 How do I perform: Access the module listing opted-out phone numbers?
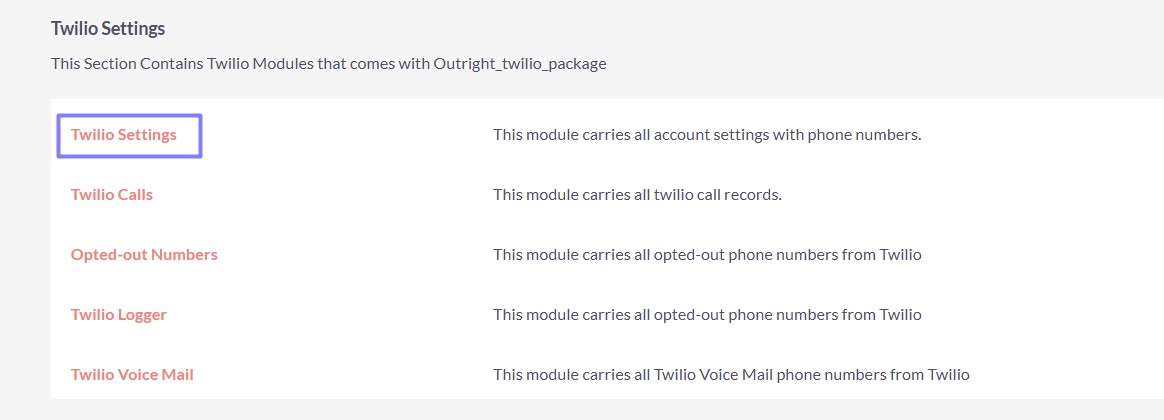click(x=144, y=255)
